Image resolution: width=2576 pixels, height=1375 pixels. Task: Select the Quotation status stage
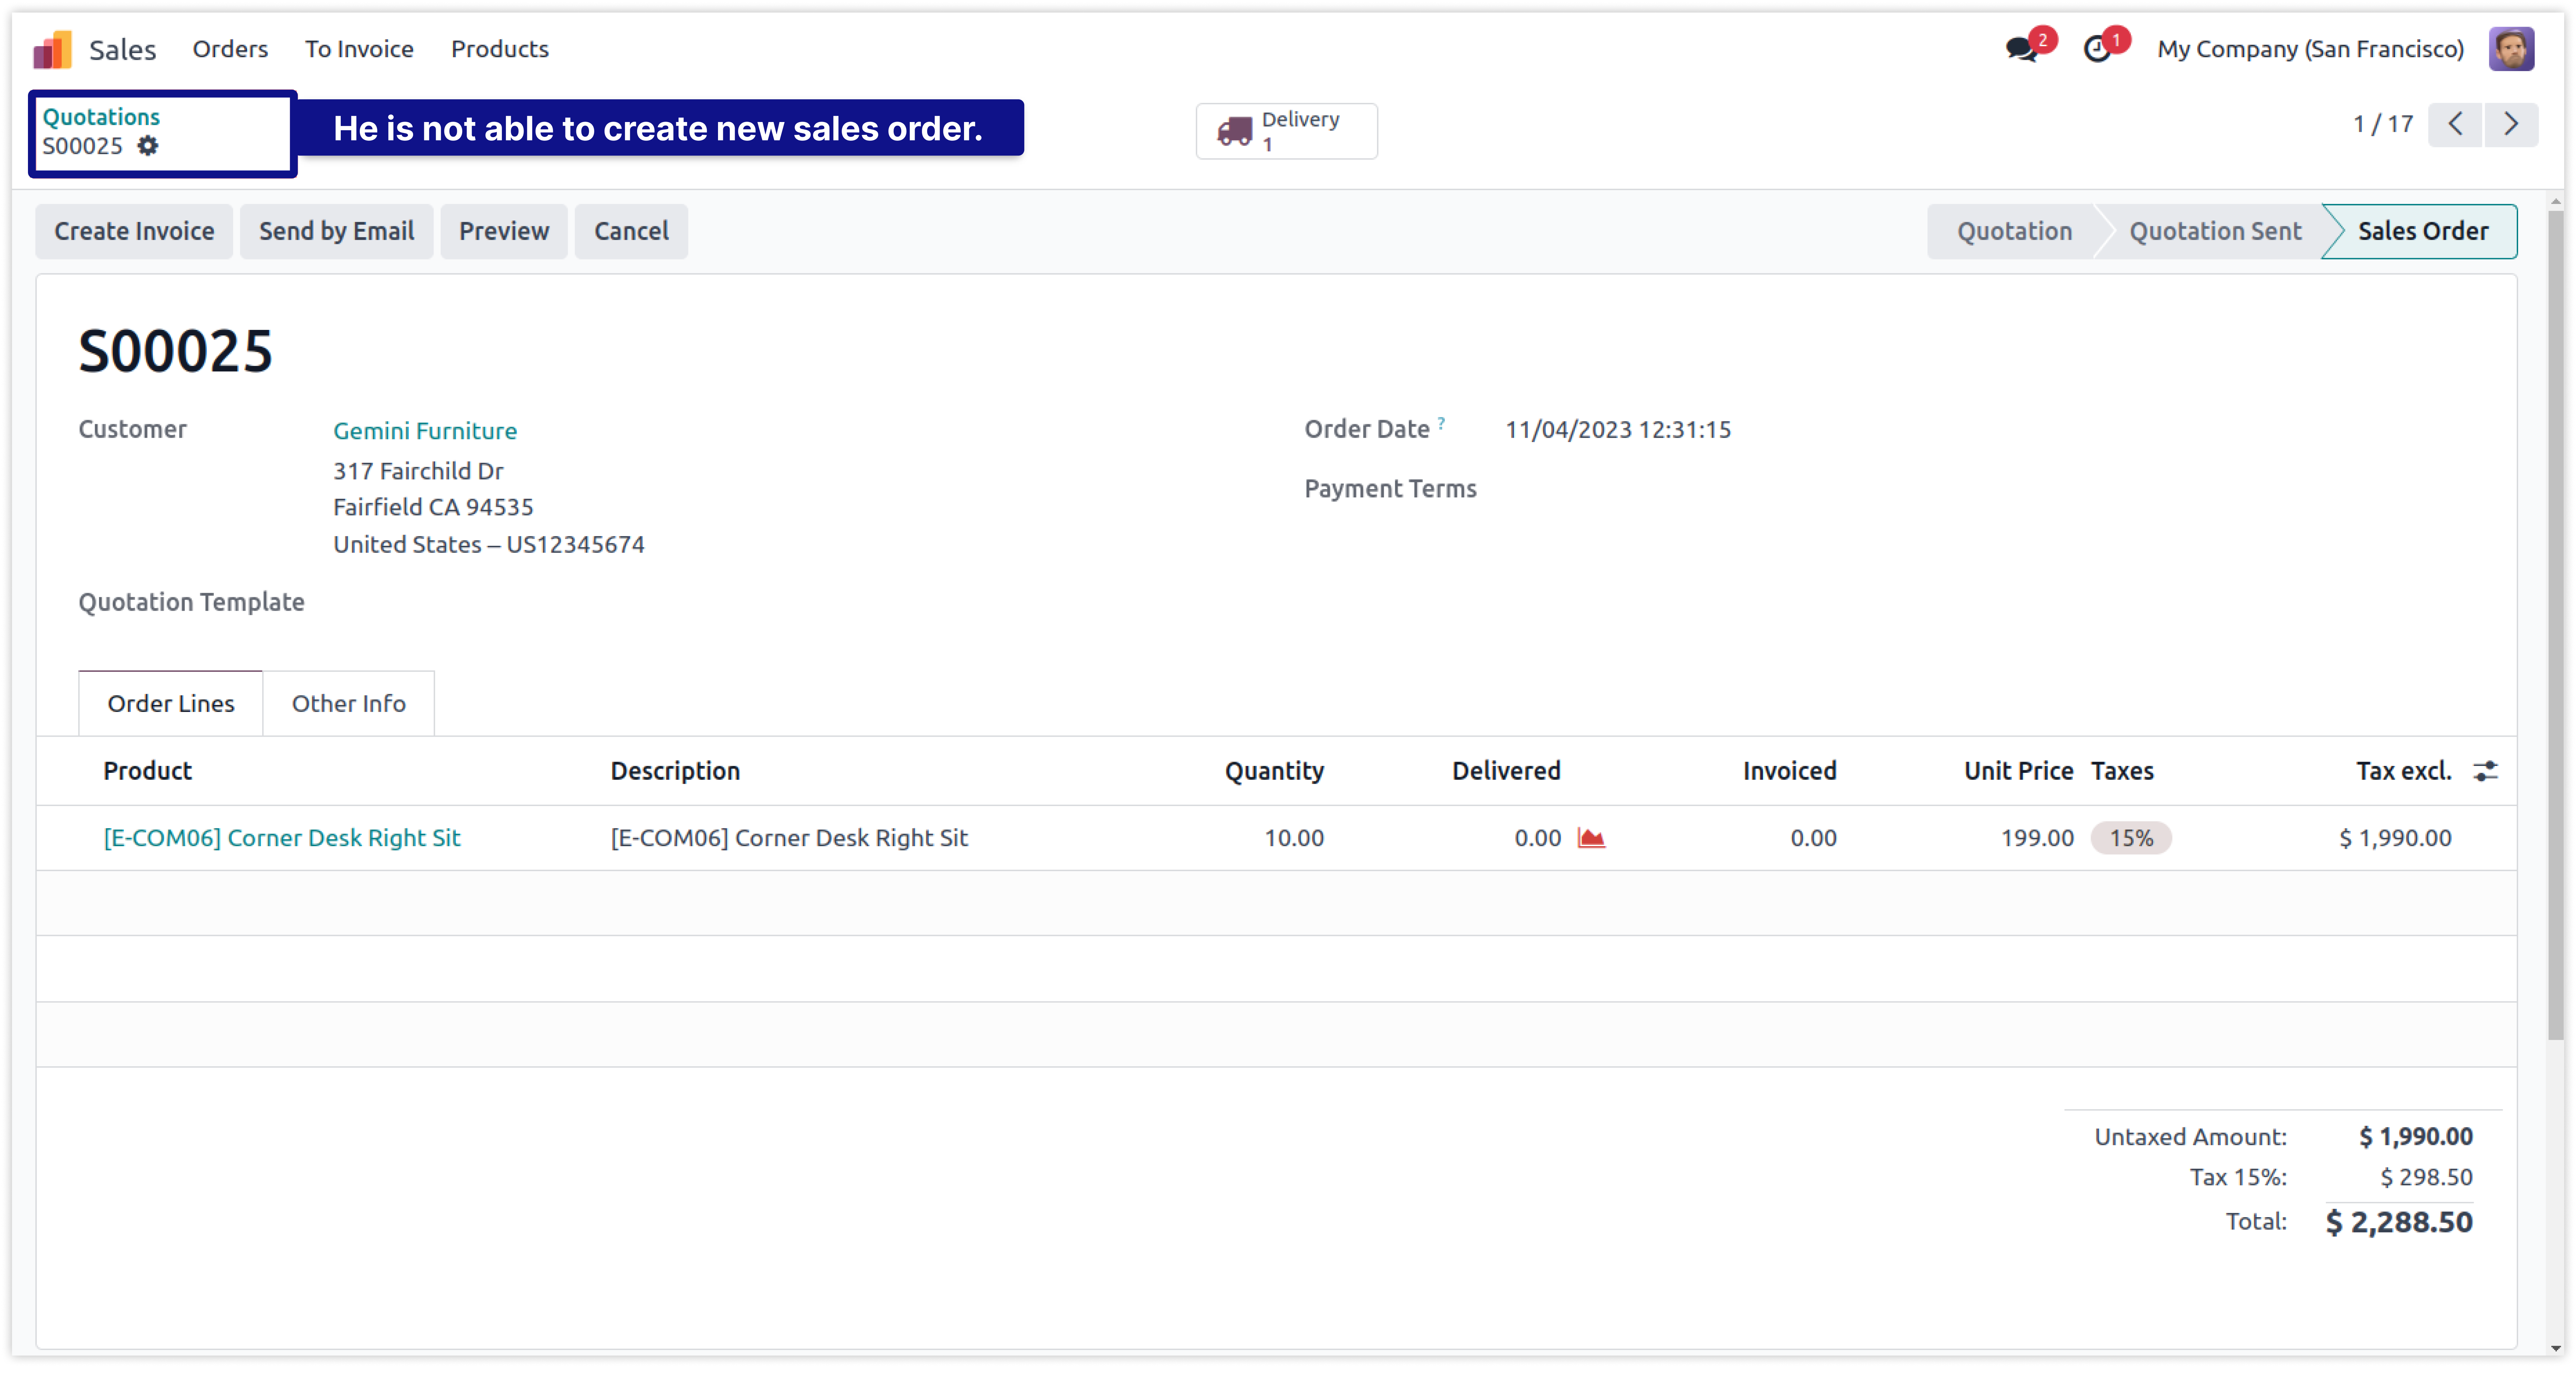point(2014,231)
